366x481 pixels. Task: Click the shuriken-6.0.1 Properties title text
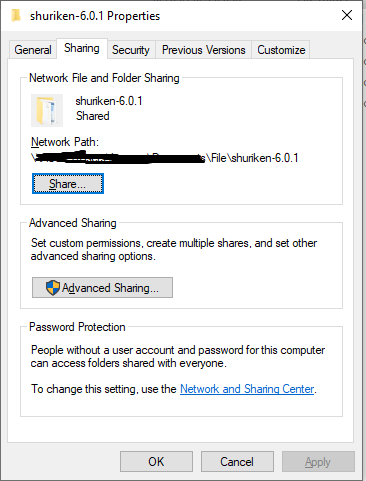coord(95,16)
